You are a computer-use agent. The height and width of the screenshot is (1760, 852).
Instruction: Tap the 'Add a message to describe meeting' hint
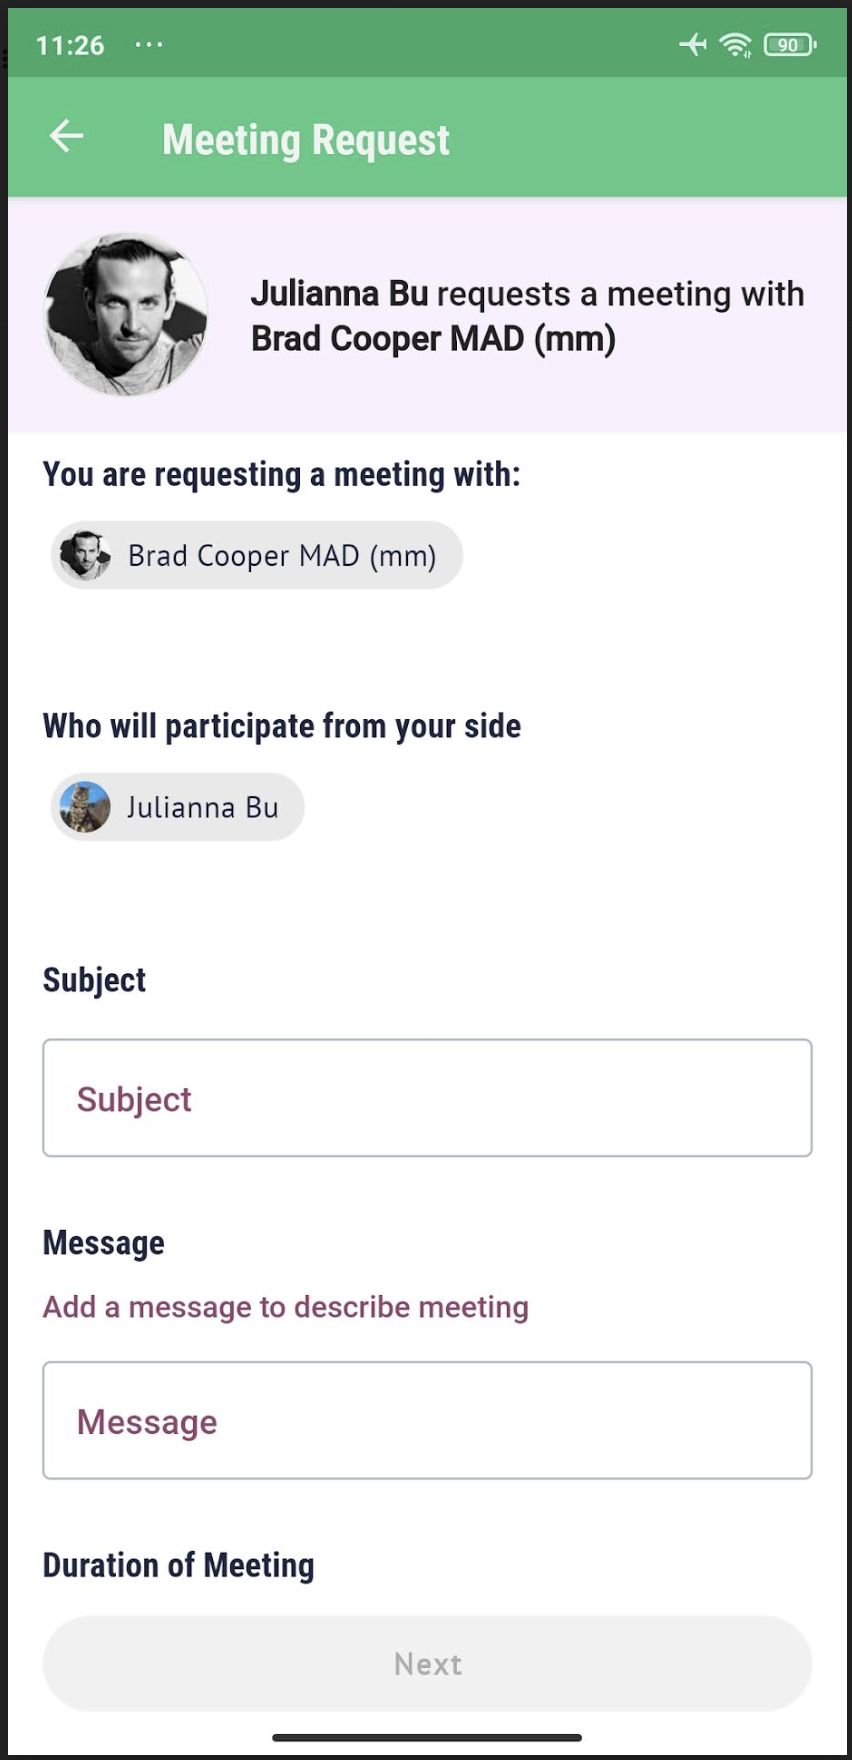click(286, 1307)
